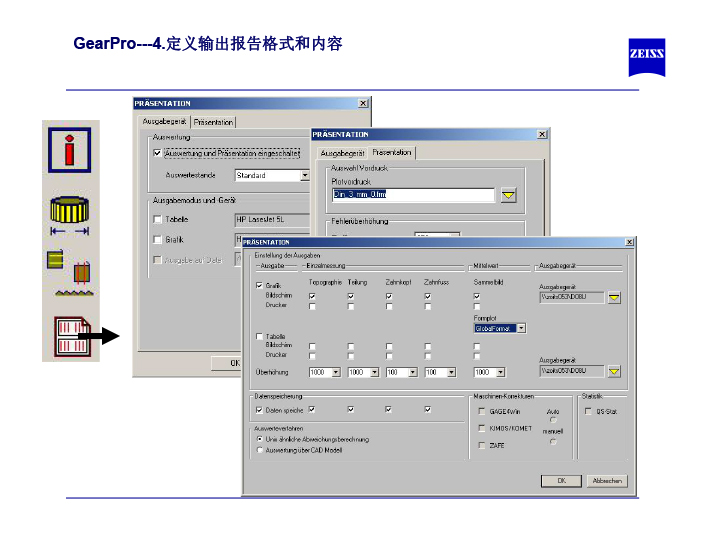Click yellow arrow next to lower Ausgabegerät

[615, 371]
